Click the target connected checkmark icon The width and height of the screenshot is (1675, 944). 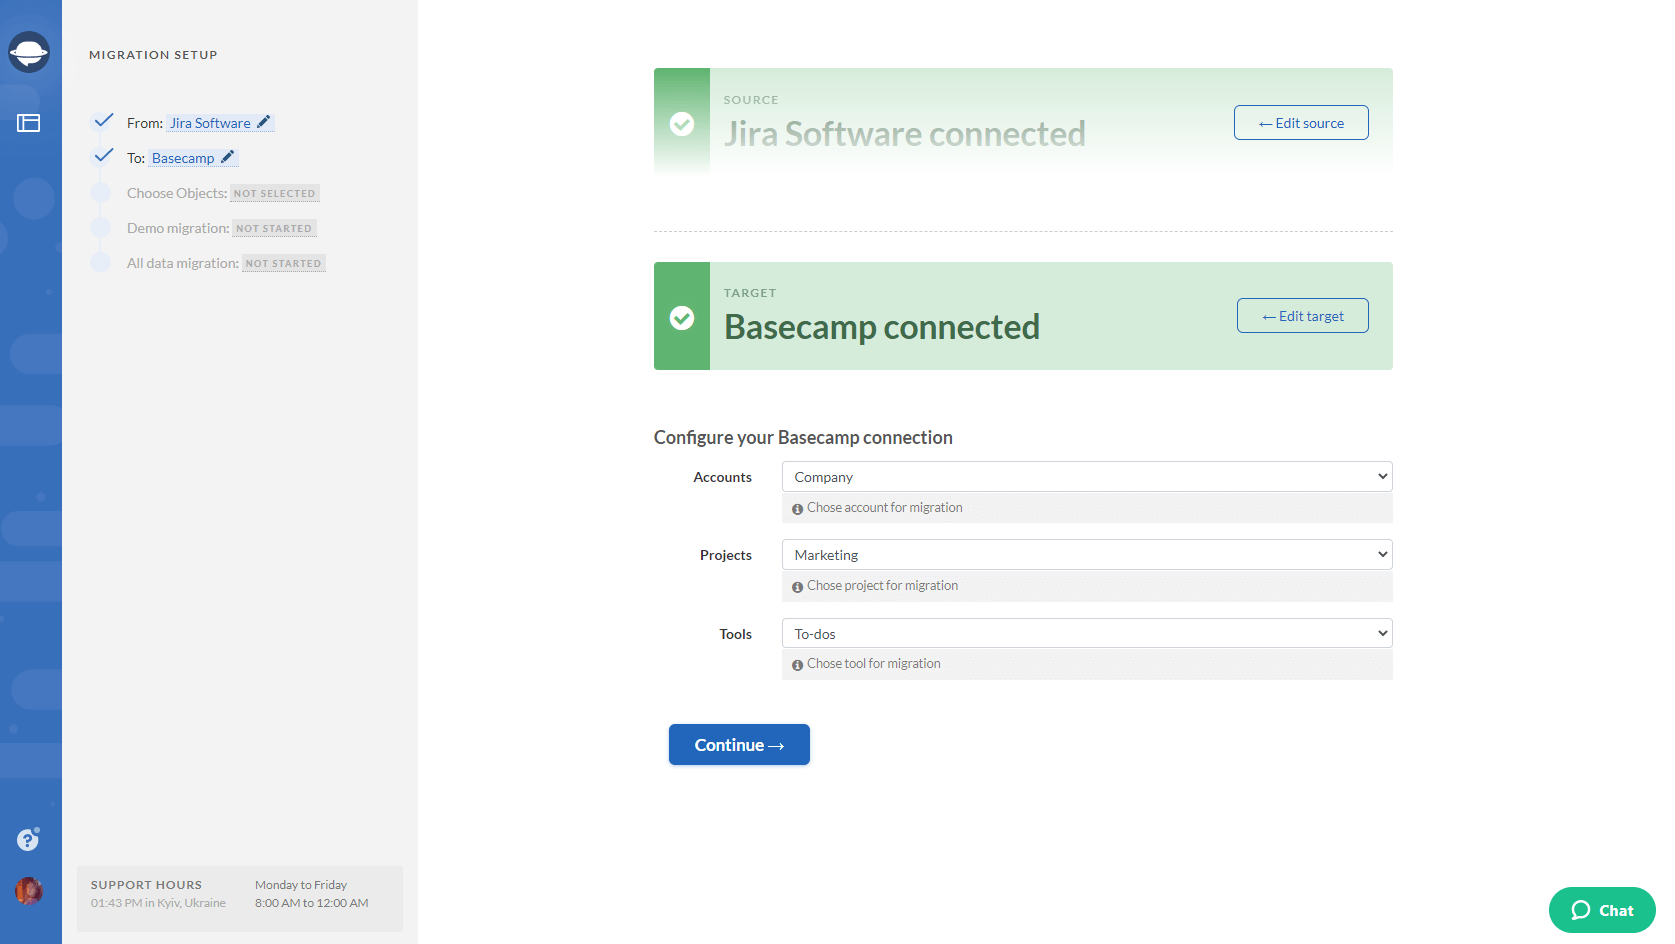click(682, 317)
